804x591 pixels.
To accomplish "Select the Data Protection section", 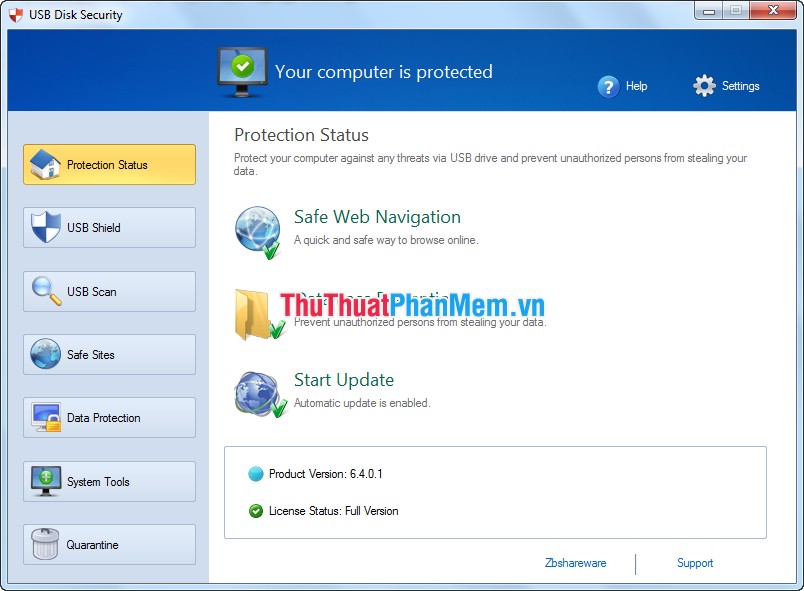I will (109, 418).
